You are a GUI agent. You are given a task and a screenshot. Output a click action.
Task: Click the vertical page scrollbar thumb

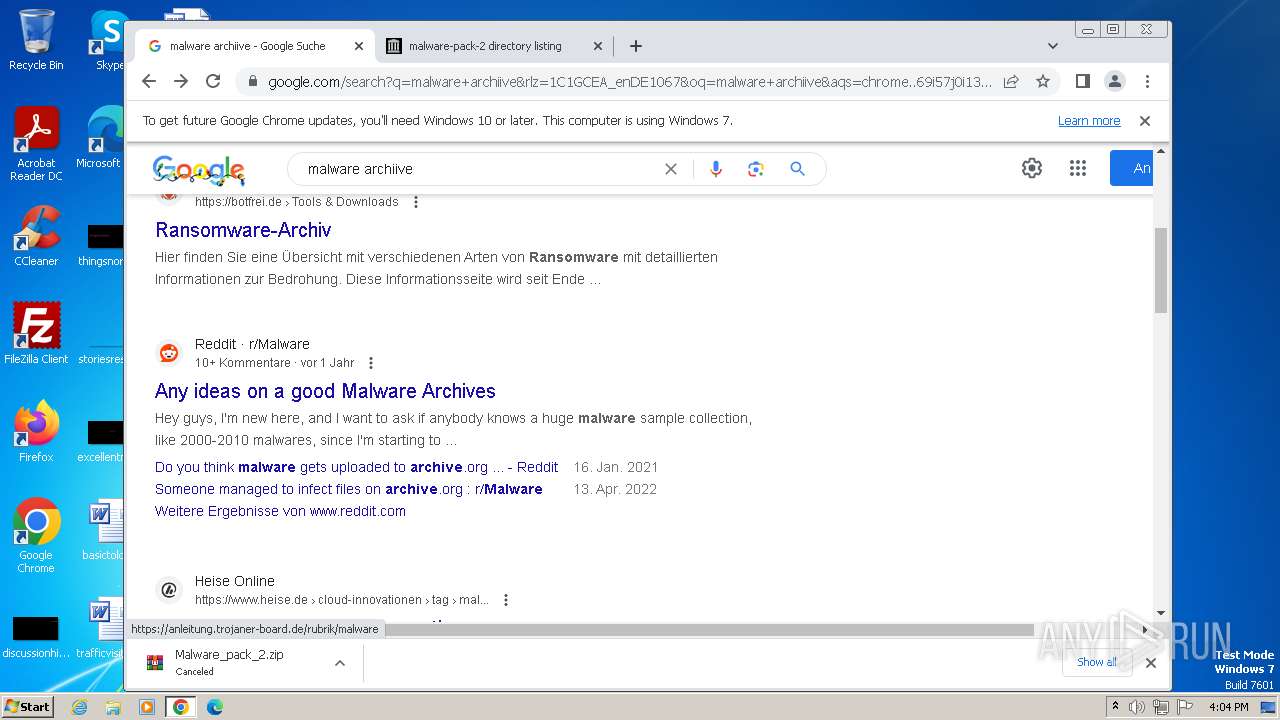[1161, 270]
